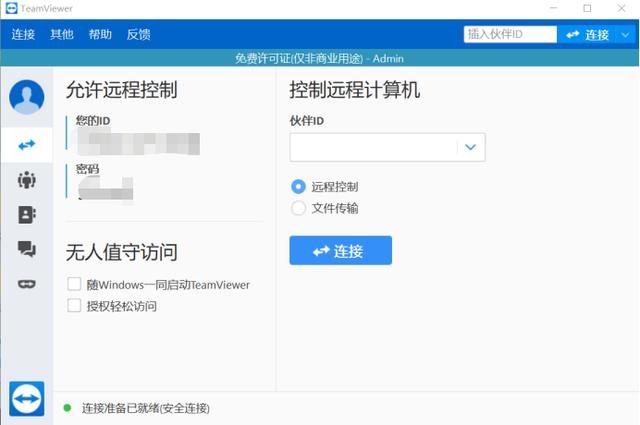Screen dimensions: 640x425
Task: Click the TeamViewer title bar app icon
Action: click(x=11, y=8)
